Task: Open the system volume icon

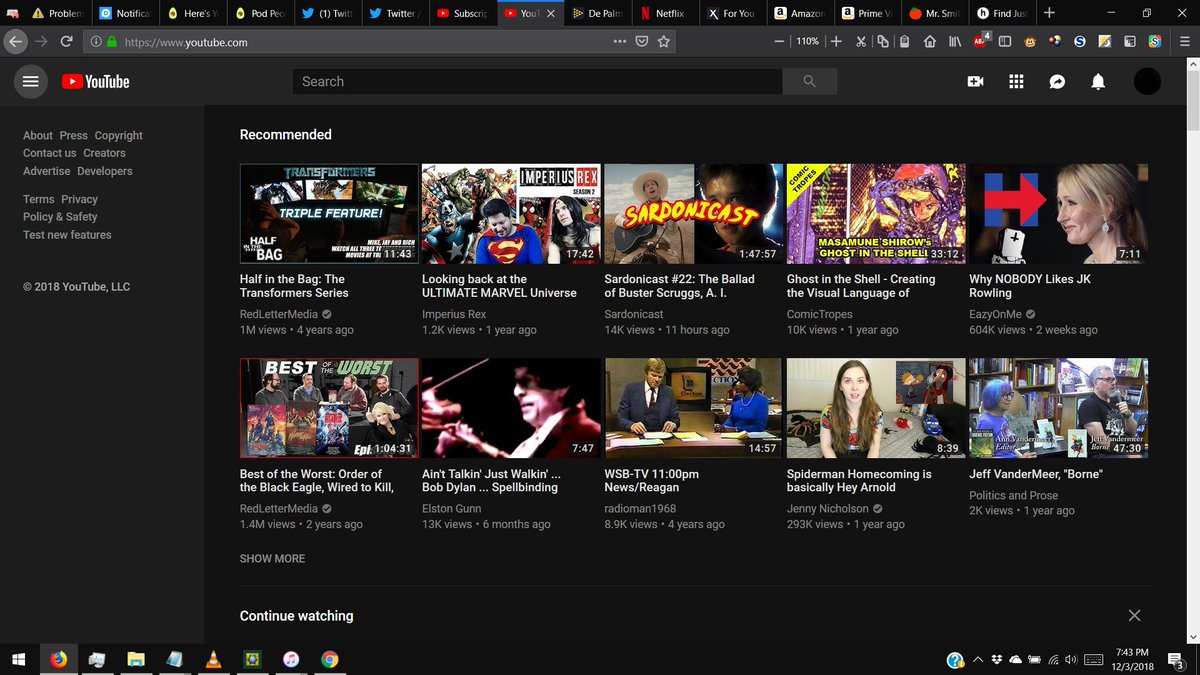Action: (1070, 659)
